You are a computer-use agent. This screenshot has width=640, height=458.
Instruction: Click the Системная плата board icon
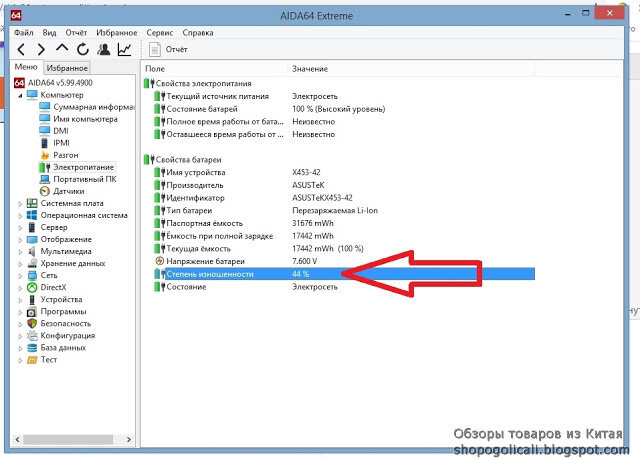tap(32, 203)
